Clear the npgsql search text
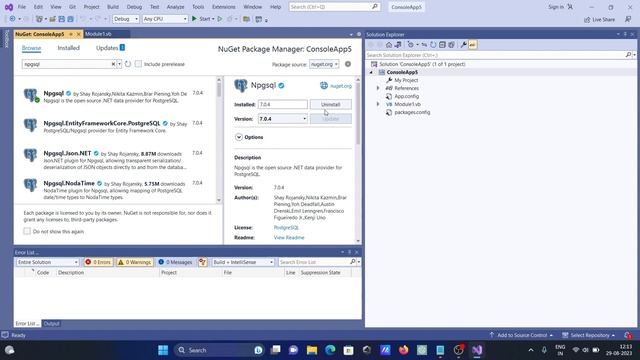Viewport: 640px width, 360px height. pyautogui.click(x=113, y=64)
